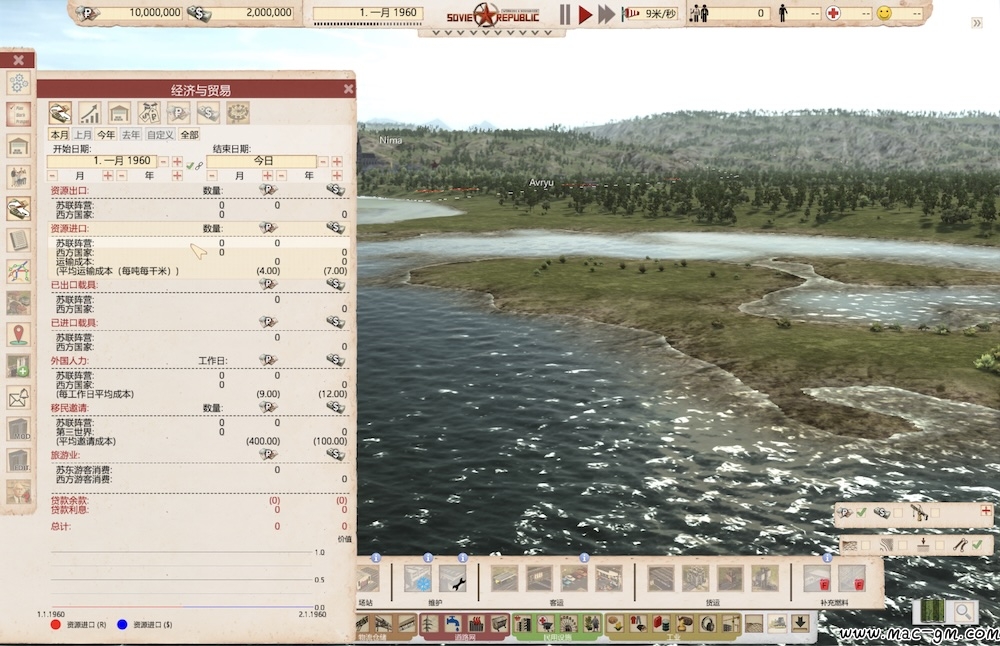Image resolution: width=1000 pixels, height=646 pixels.
Task: Open the warehouse icon in left sidebar
Action: [x=18, y=146]
